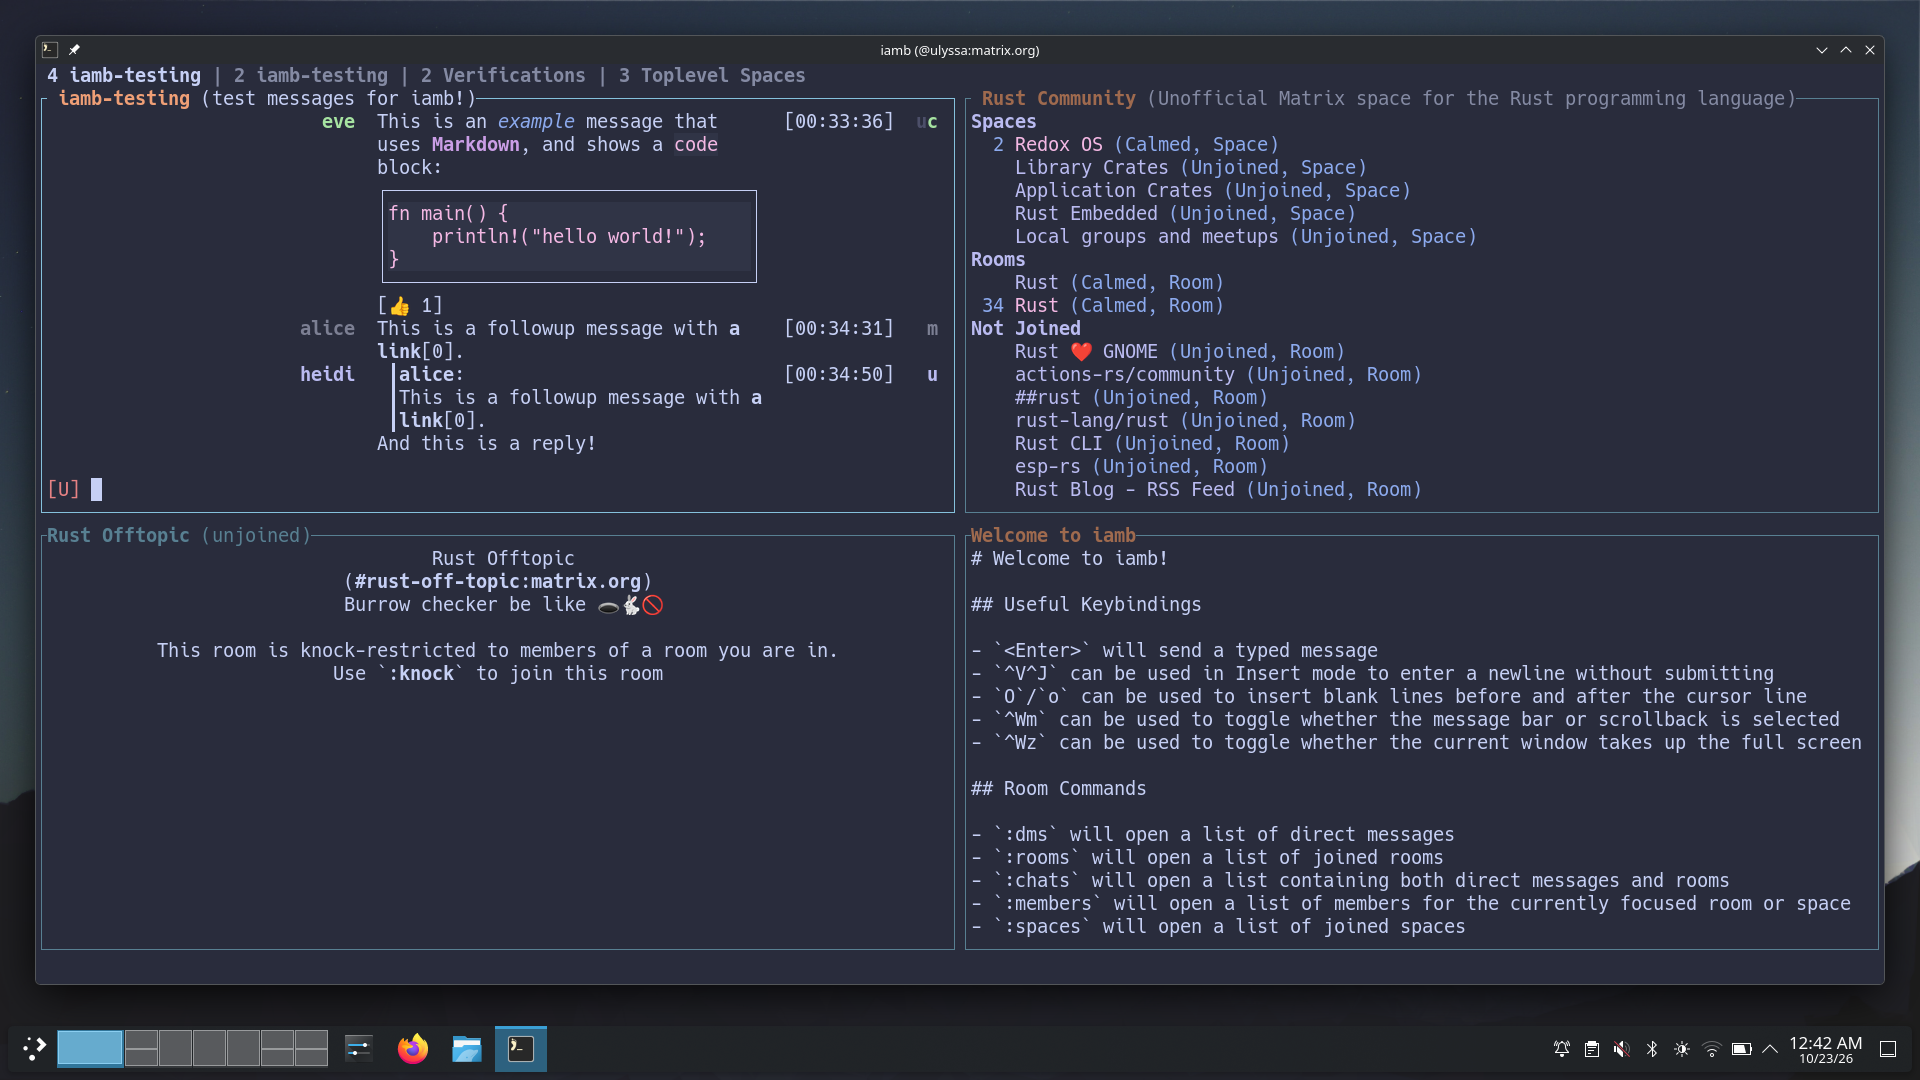Image resolution: width=1920 pixels, height=1080 pixels.
Task: Expand the hidden system tray icons arrow
Action: point(1769,1049)
